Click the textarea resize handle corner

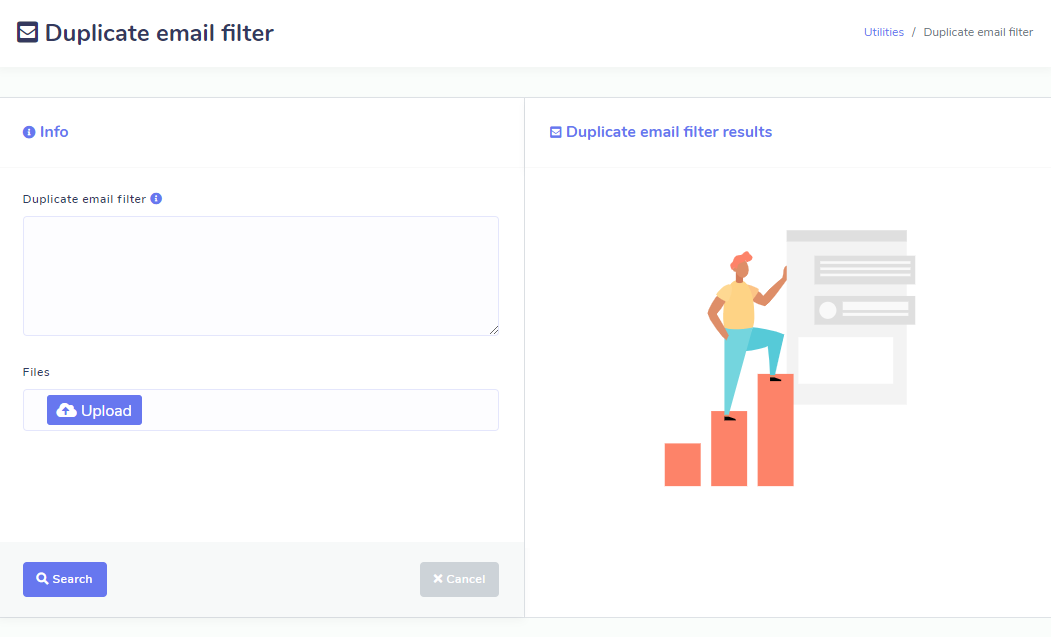[x=494, y=330]
